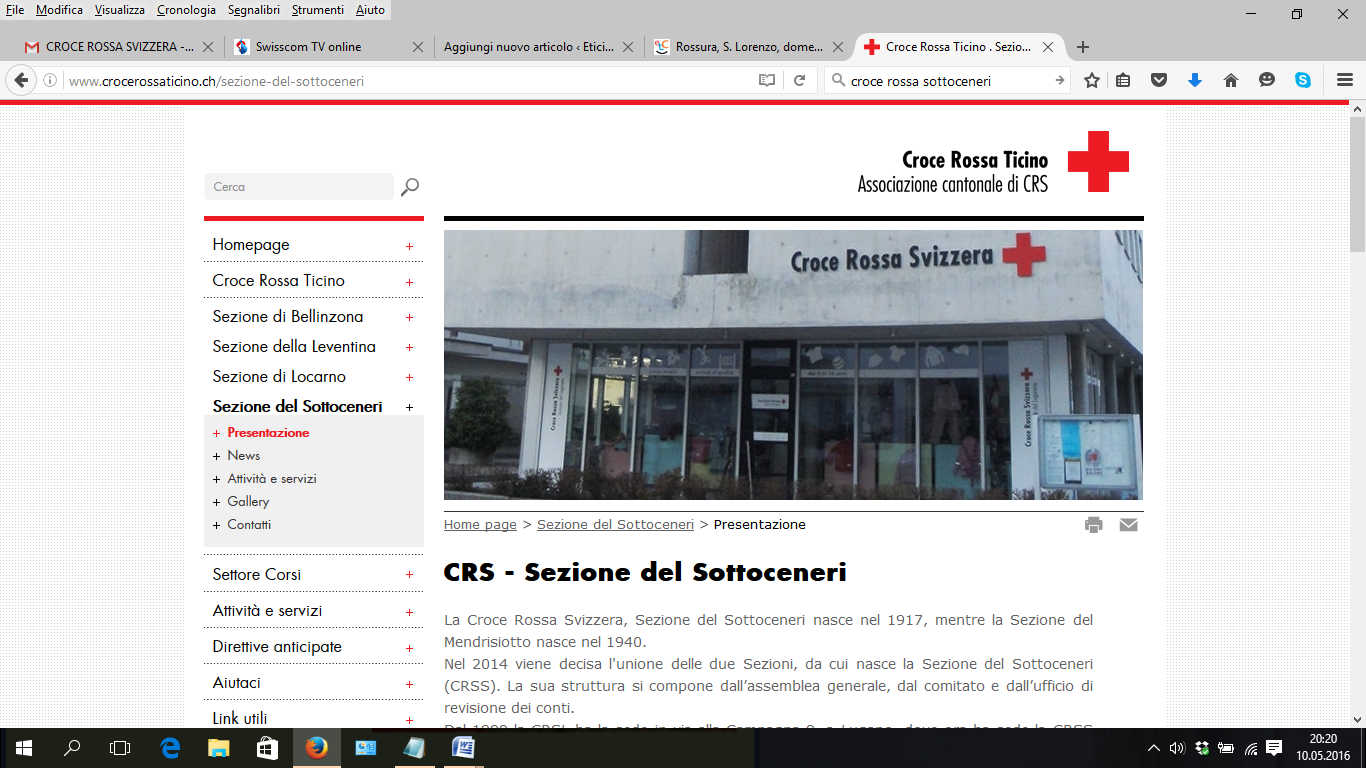This screenshot has width=1366, height=768.
Task: Go back with the browser back arrow
Action: pyautogui.click(x=20, y=81)
